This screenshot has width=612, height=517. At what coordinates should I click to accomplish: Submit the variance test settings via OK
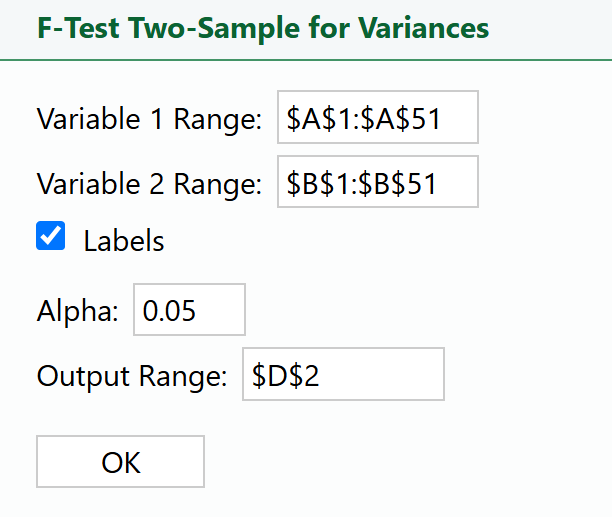click(120, 462)
